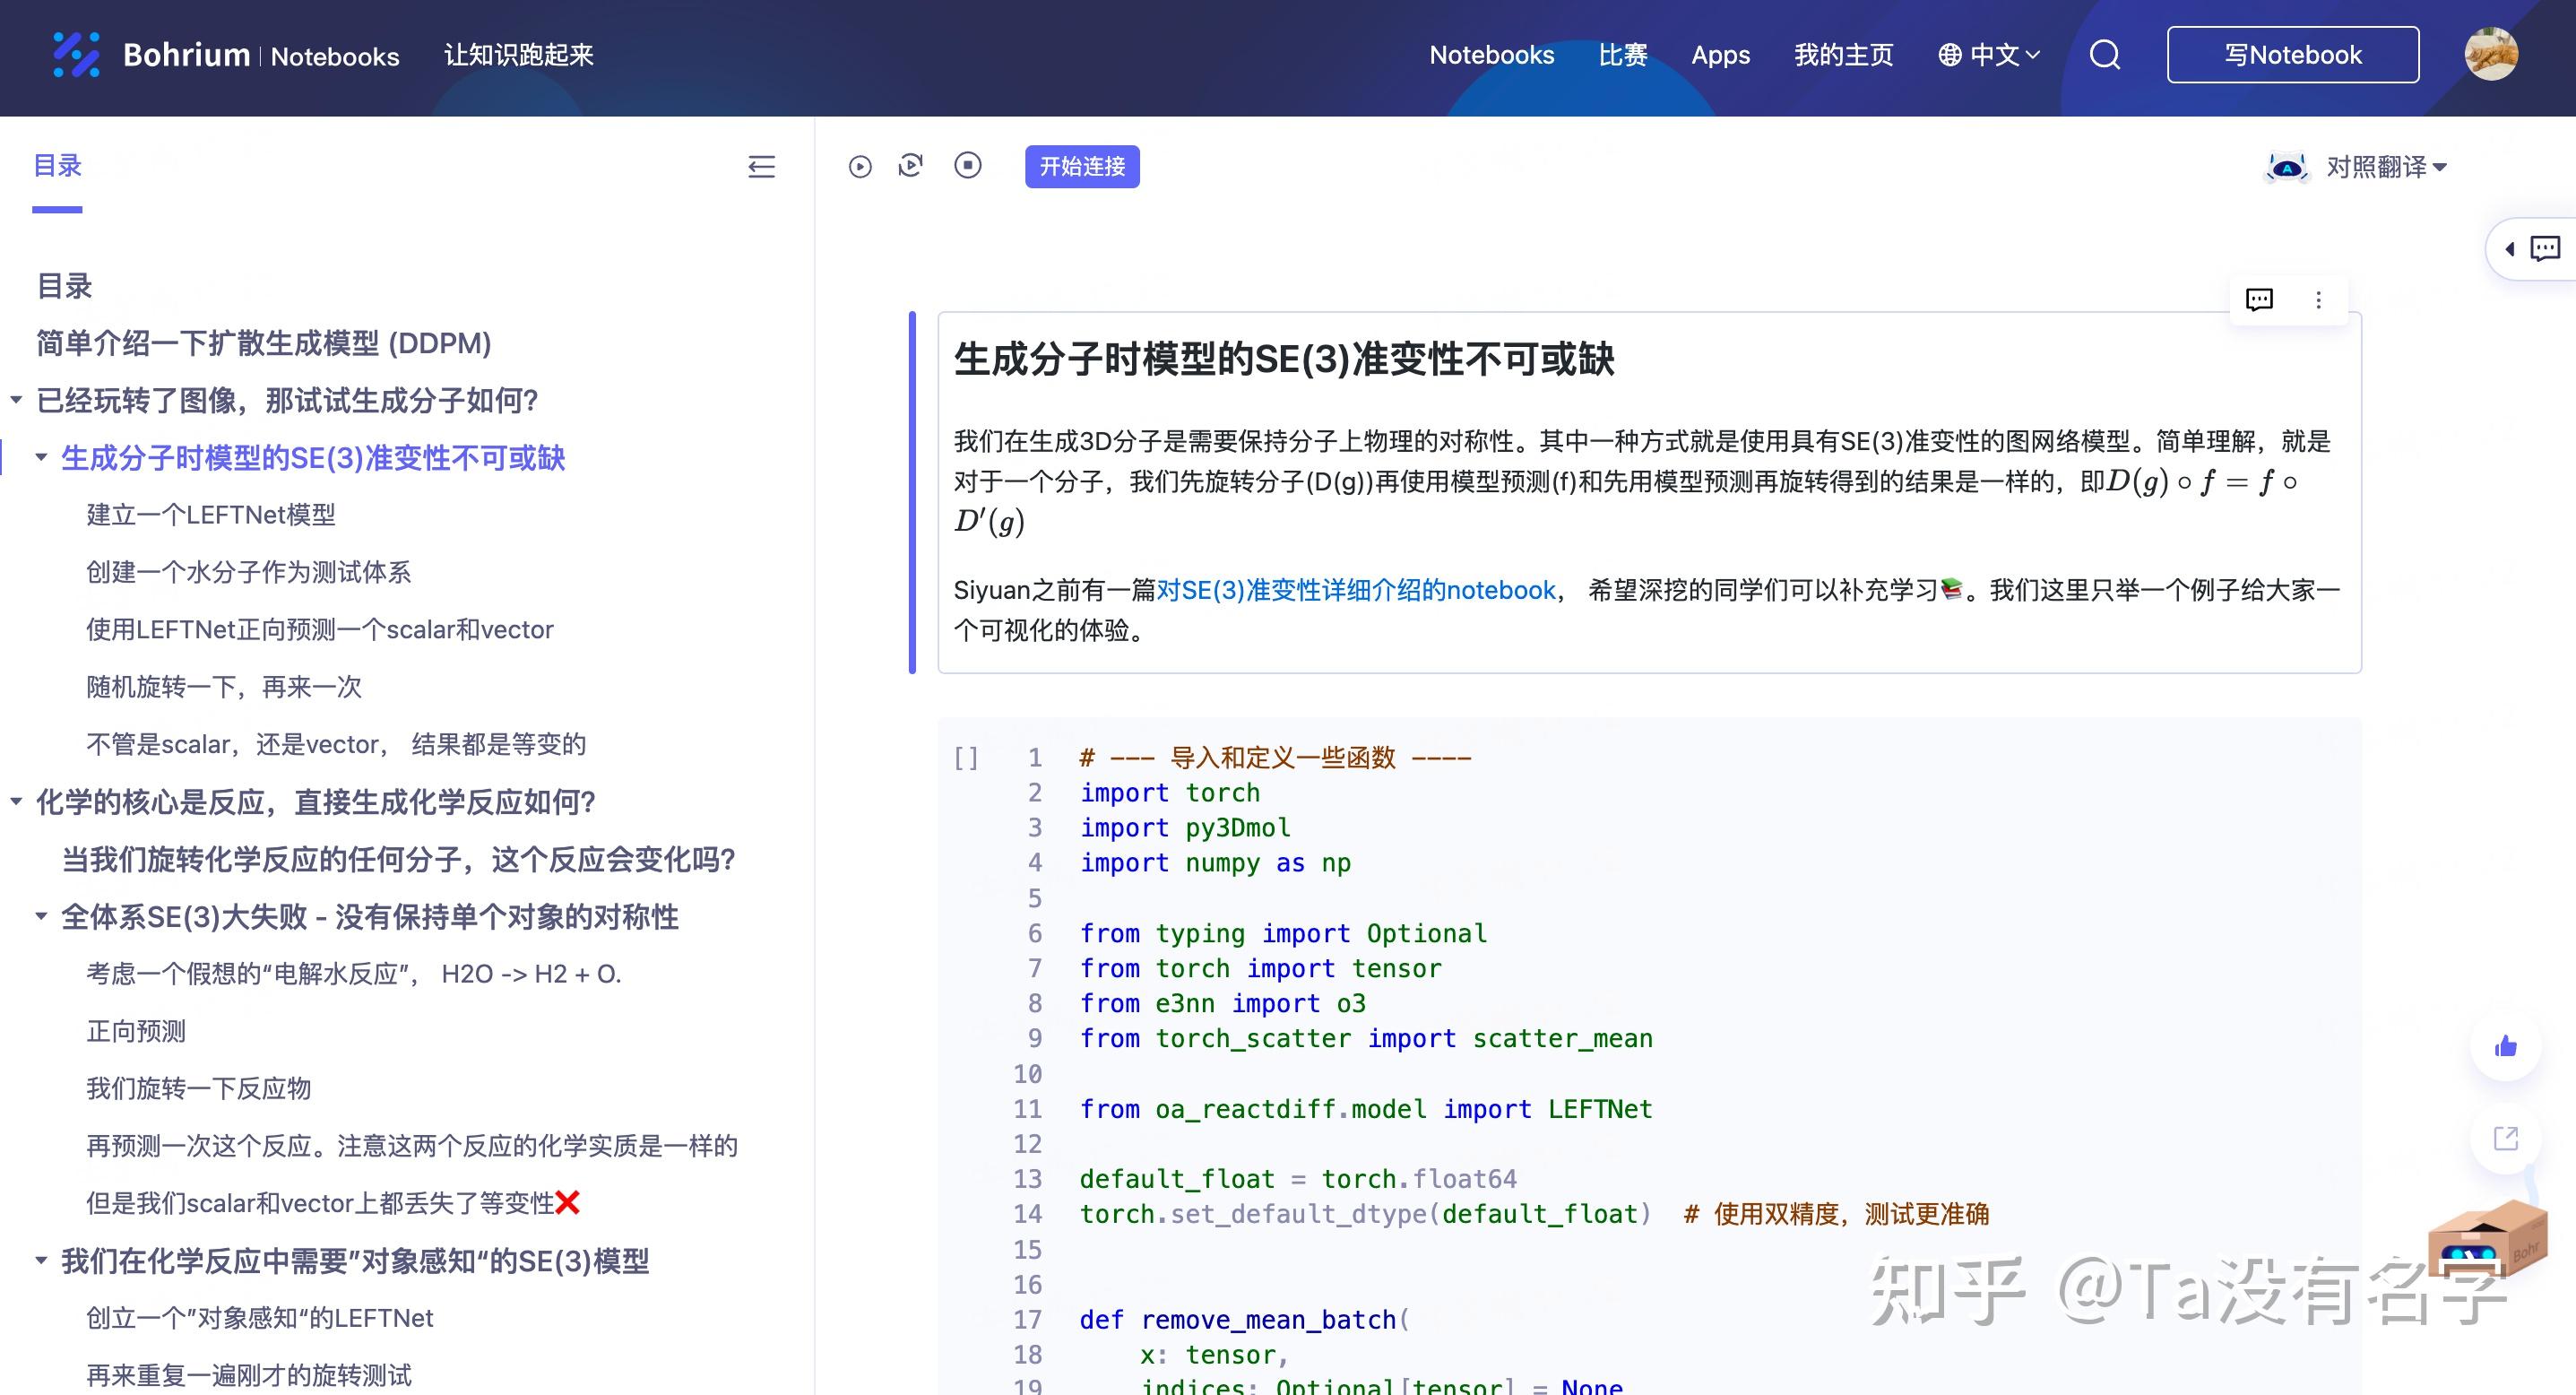Stop kernel execution with the stop icon
Viewport: 2576px width, 1395px height.
968,166
